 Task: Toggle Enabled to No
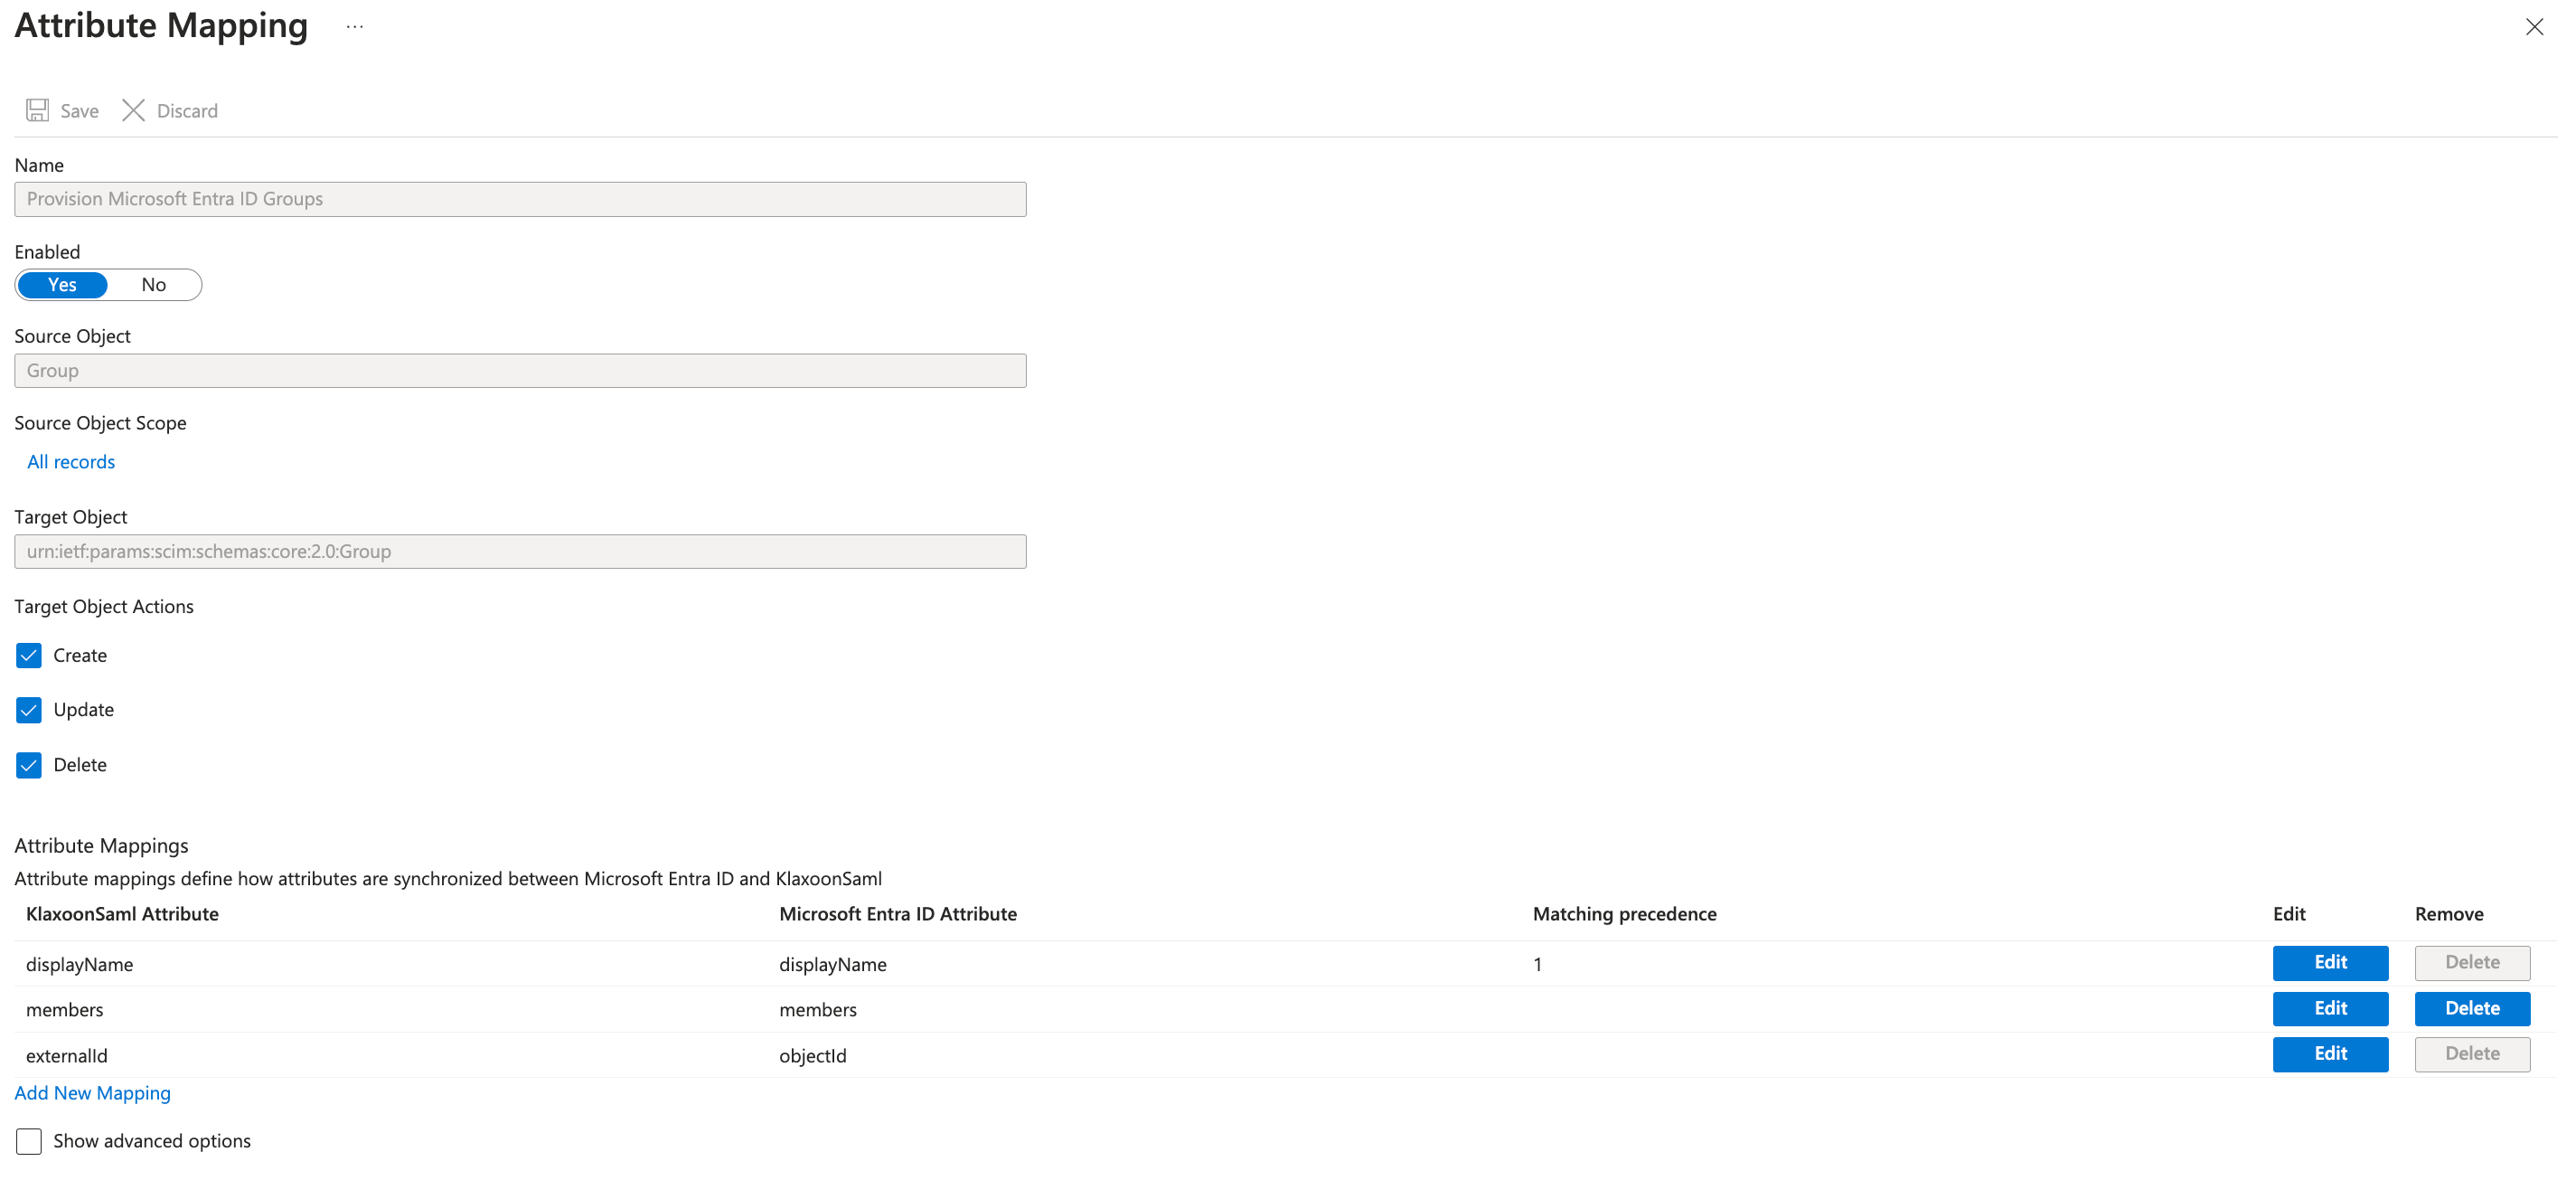(x=153, y=285)
